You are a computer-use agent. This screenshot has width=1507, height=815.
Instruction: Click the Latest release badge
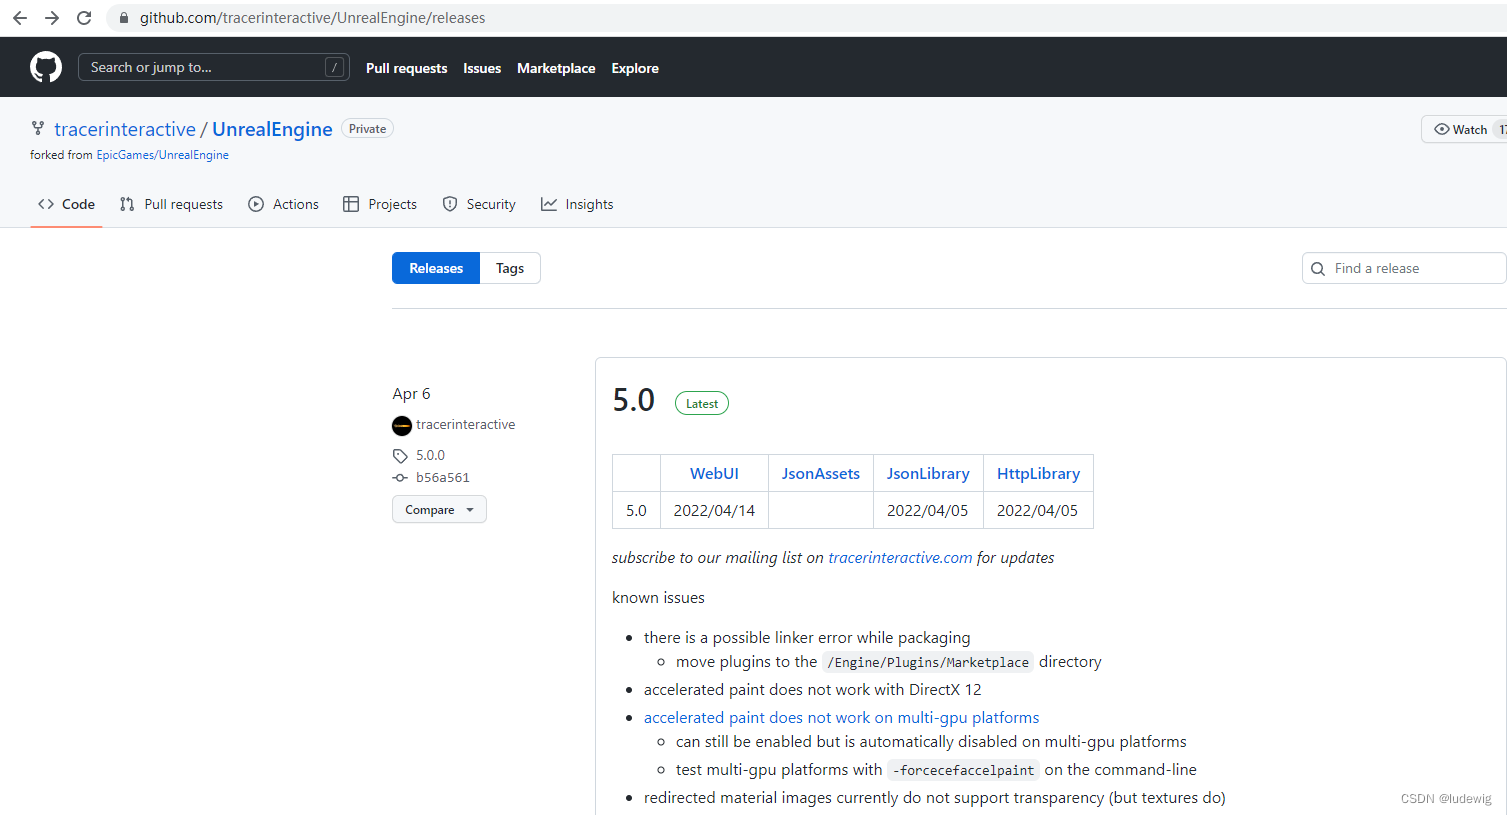coord(702,403)
